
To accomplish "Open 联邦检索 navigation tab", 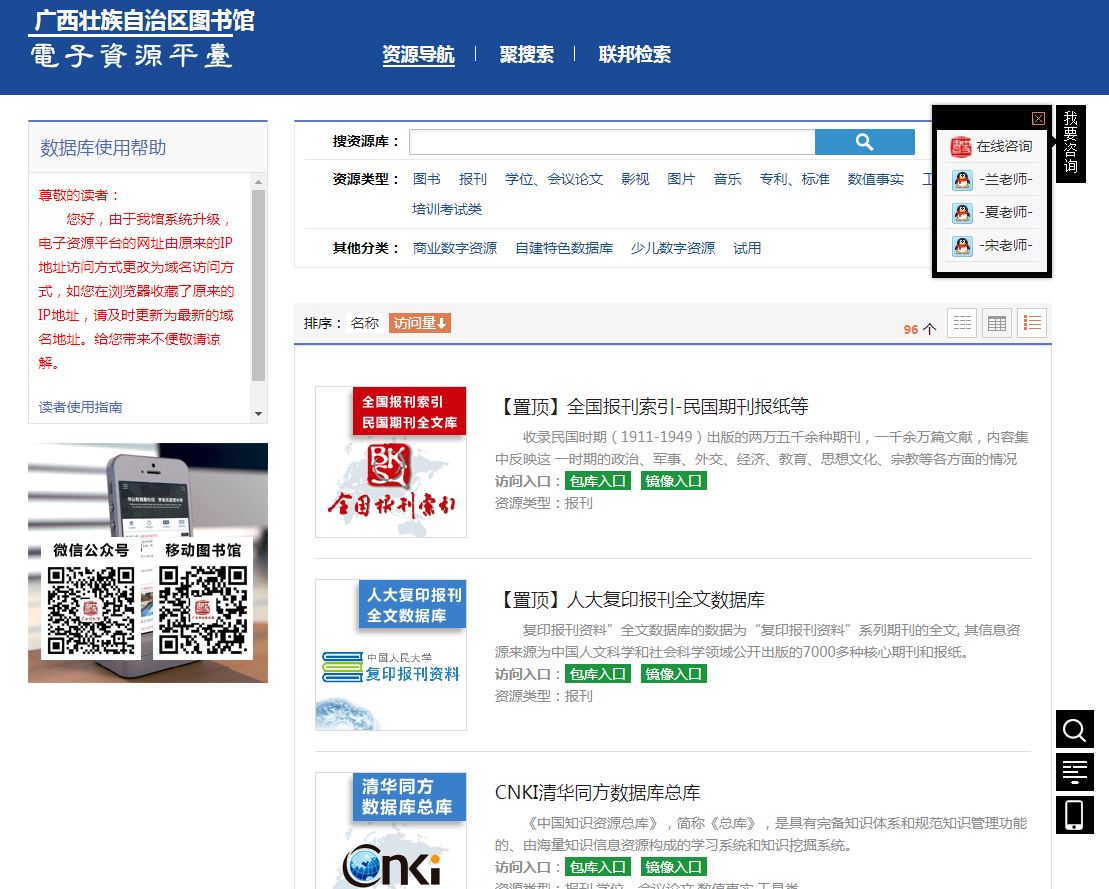I will pos(634,54).
